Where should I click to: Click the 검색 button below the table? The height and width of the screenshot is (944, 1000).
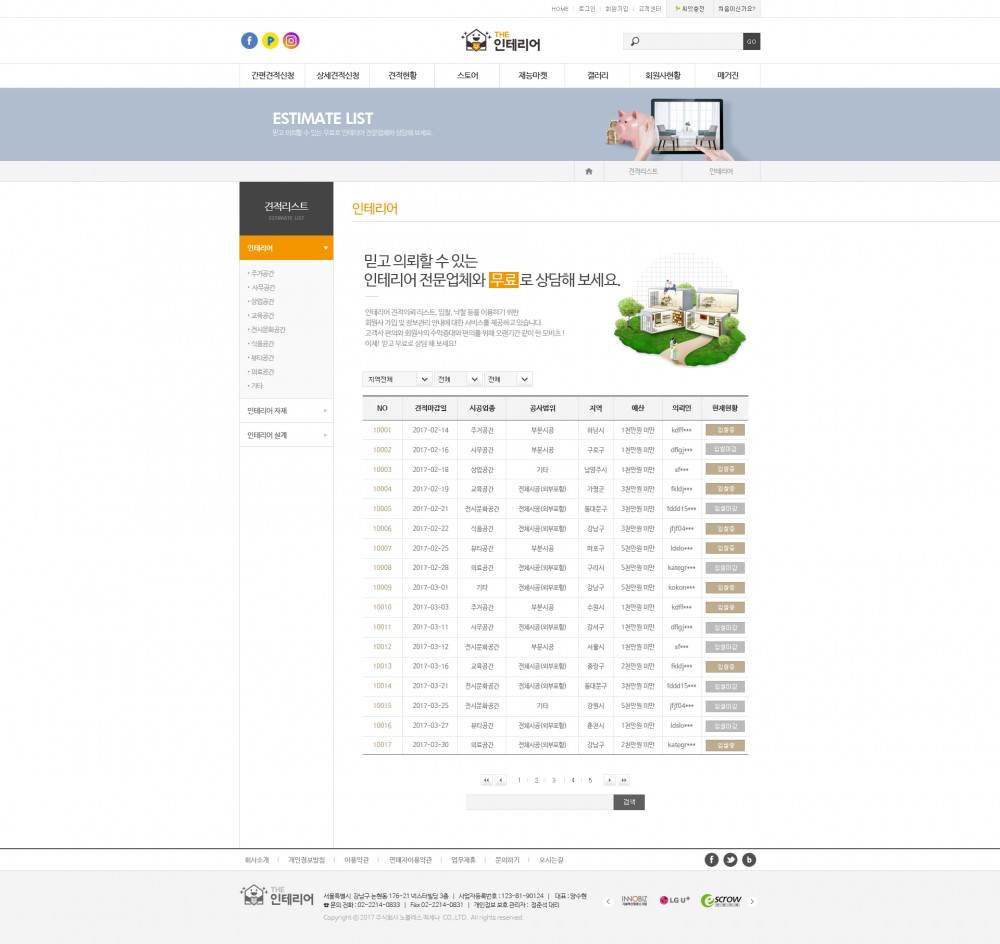click(629, 802)
